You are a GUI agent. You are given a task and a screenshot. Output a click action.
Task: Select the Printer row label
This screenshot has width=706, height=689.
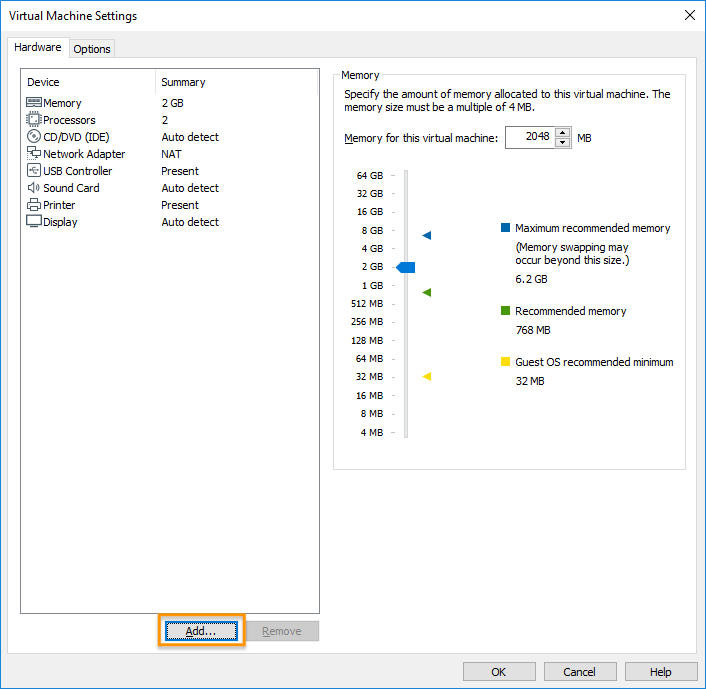coord(59,205)
